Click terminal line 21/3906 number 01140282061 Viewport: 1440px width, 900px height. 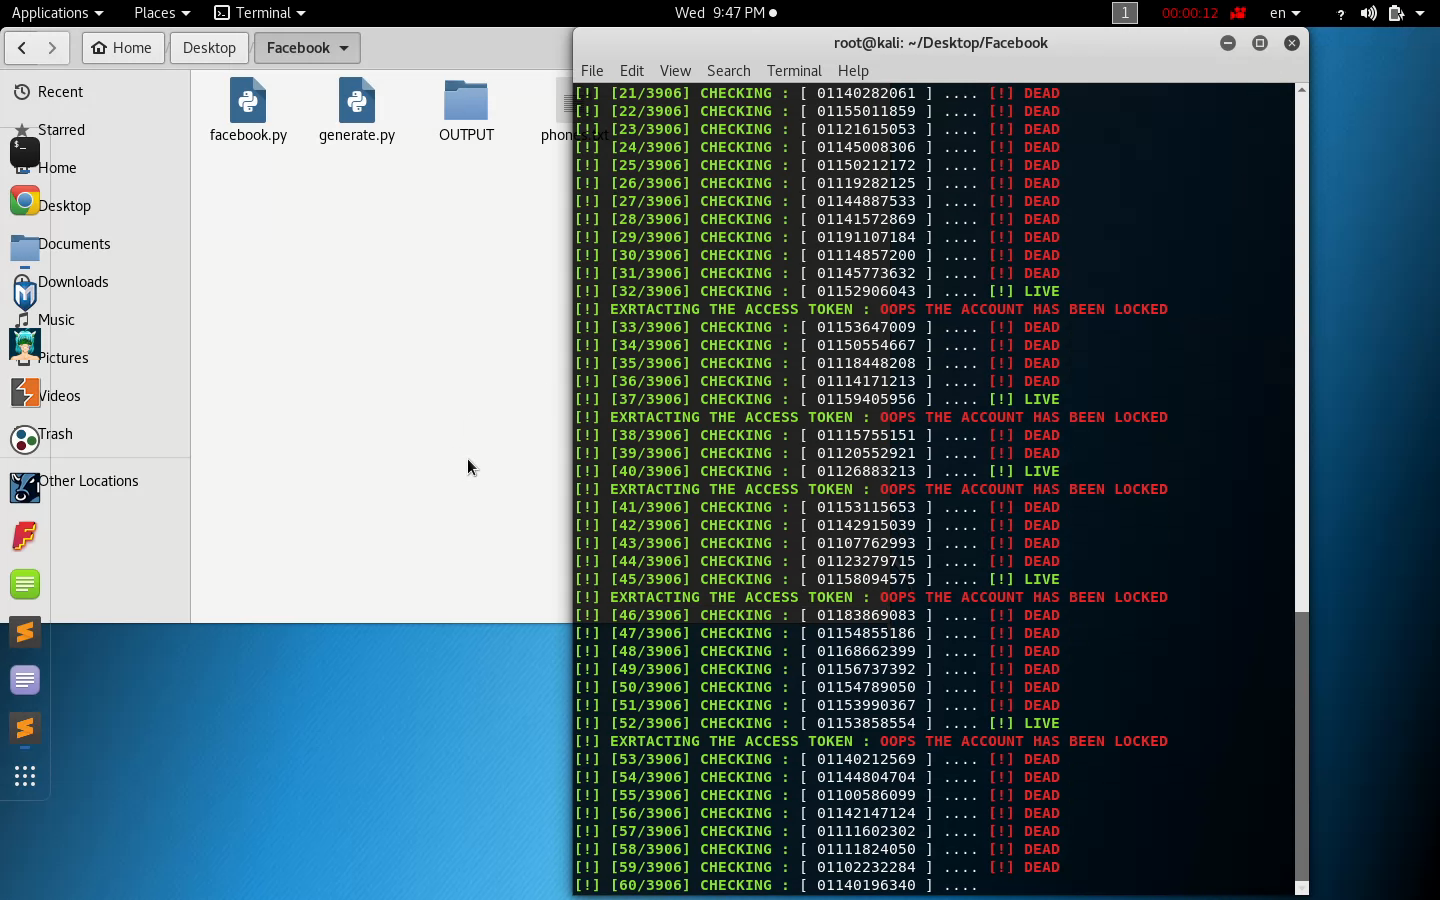click(866, 93)
